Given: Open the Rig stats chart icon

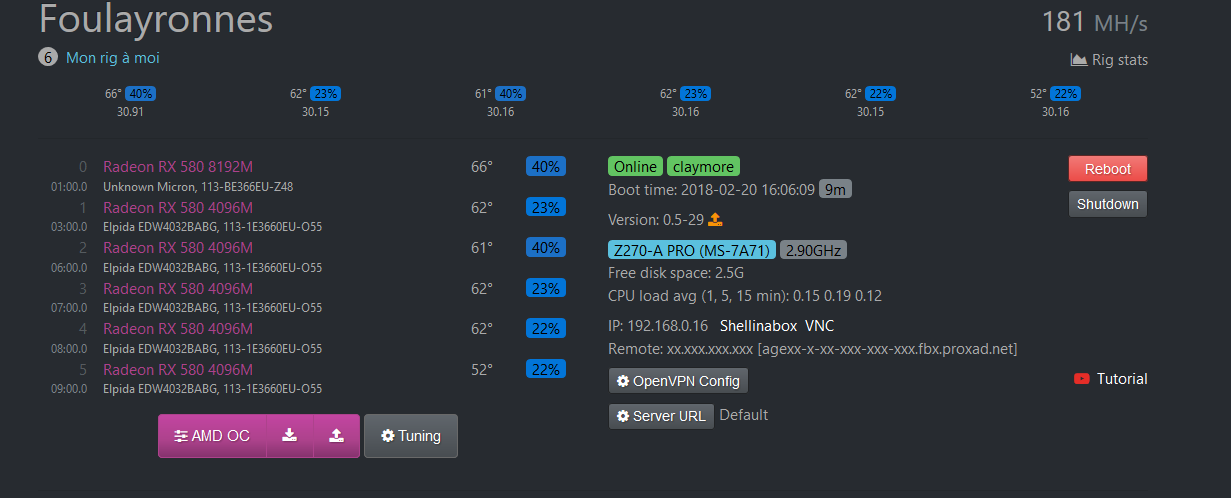Looking at the screenshot, I should (1078, 60).
